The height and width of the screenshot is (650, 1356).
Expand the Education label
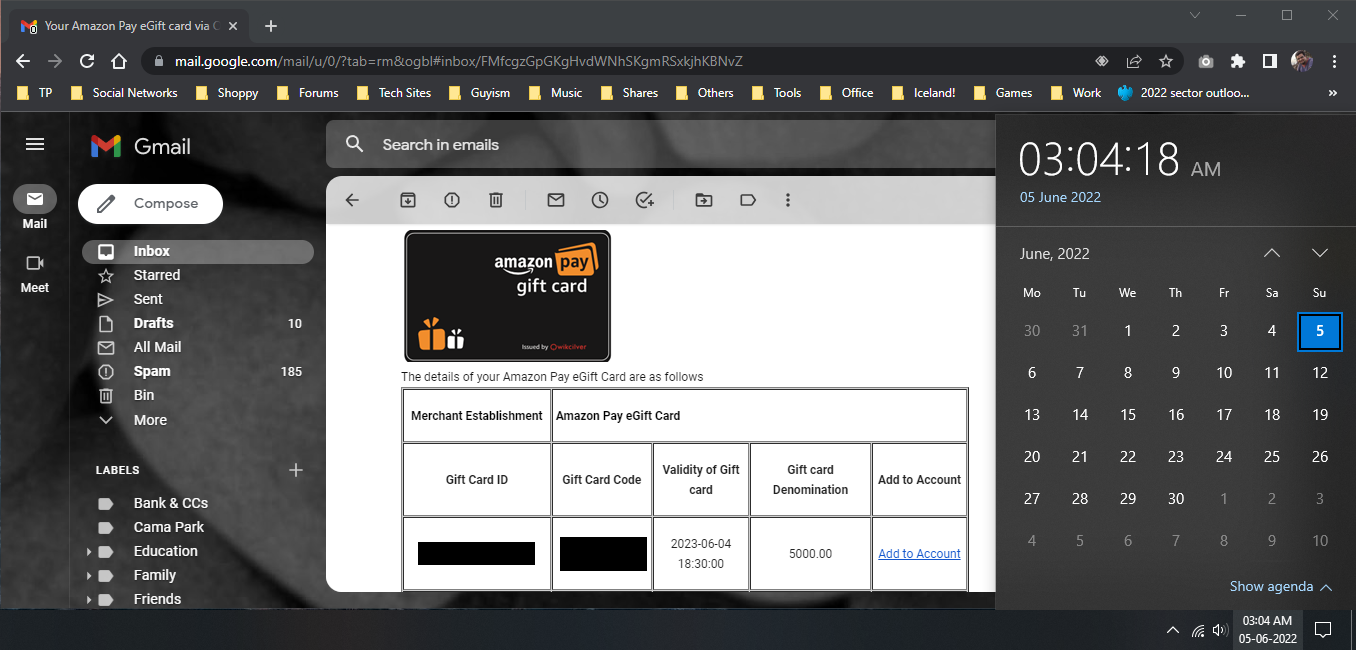(89, 552)
